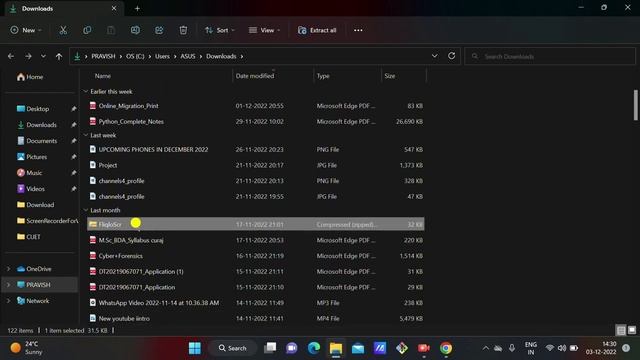Select PRAVISH in the navigation pane

(x=40, y=284)
